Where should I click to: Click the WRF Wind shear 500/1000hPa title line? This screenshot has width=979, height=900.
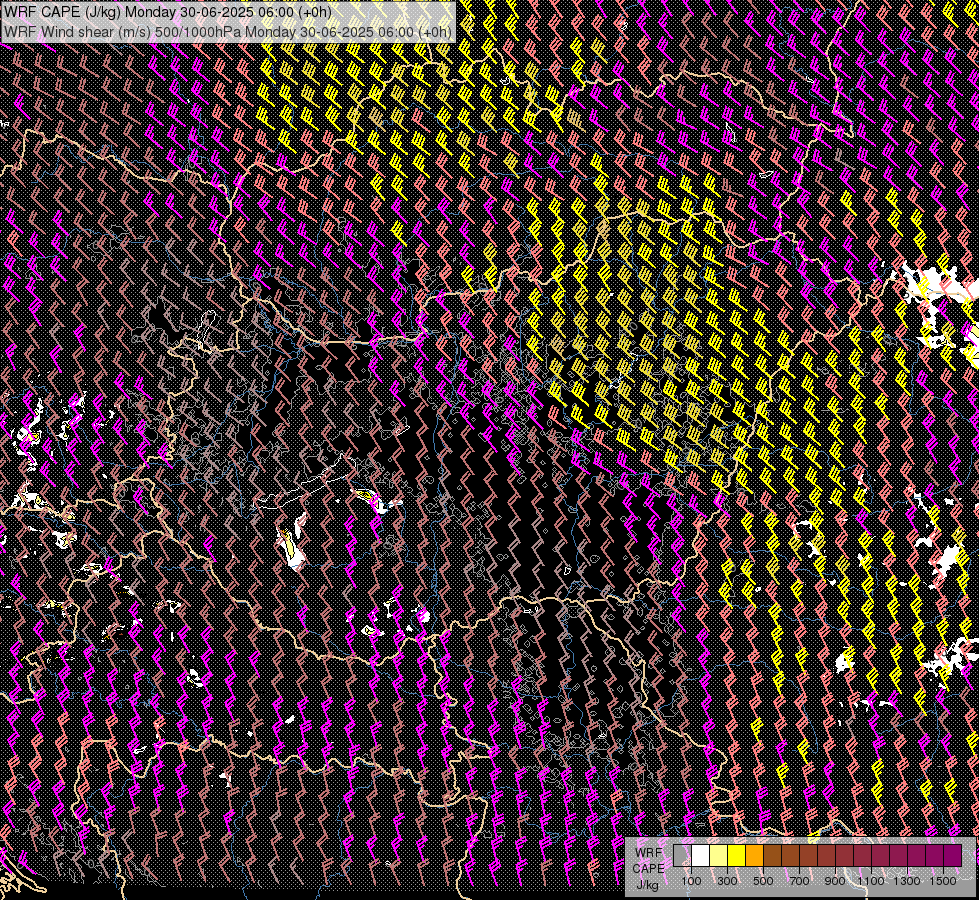pos(228,31)
